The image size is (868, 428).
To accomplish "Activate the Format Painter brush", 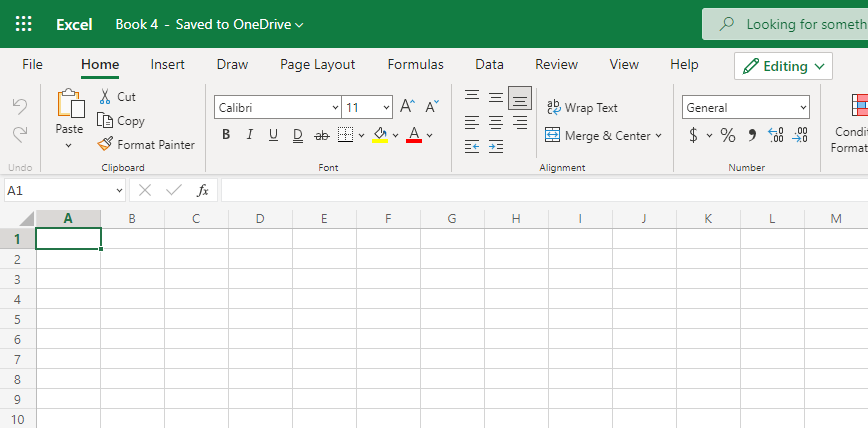I will click(x=146, y=145).
